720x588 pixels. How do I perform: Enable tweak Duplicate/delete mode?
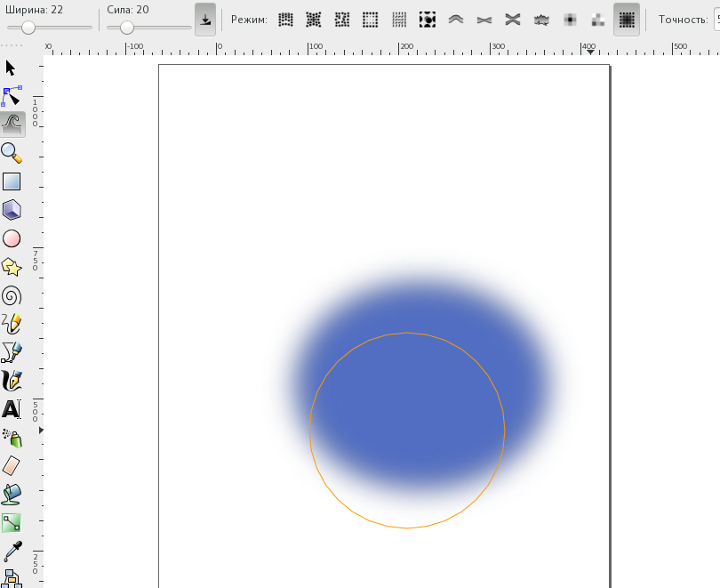click(428, 20)
